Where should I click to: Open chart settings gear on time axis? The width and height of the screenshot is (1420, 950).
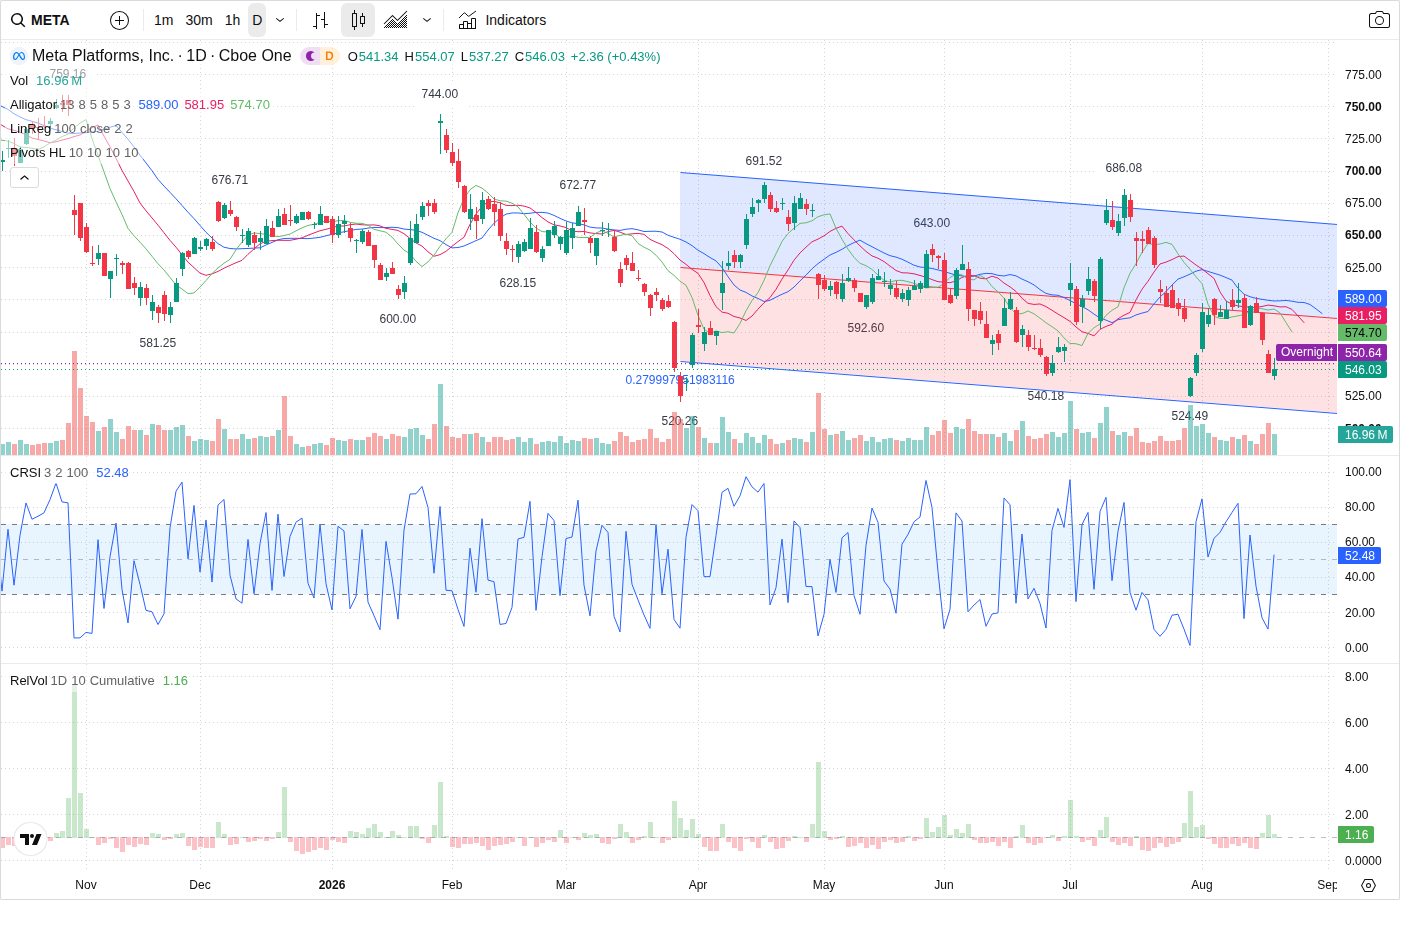[x=1369, y=885]
